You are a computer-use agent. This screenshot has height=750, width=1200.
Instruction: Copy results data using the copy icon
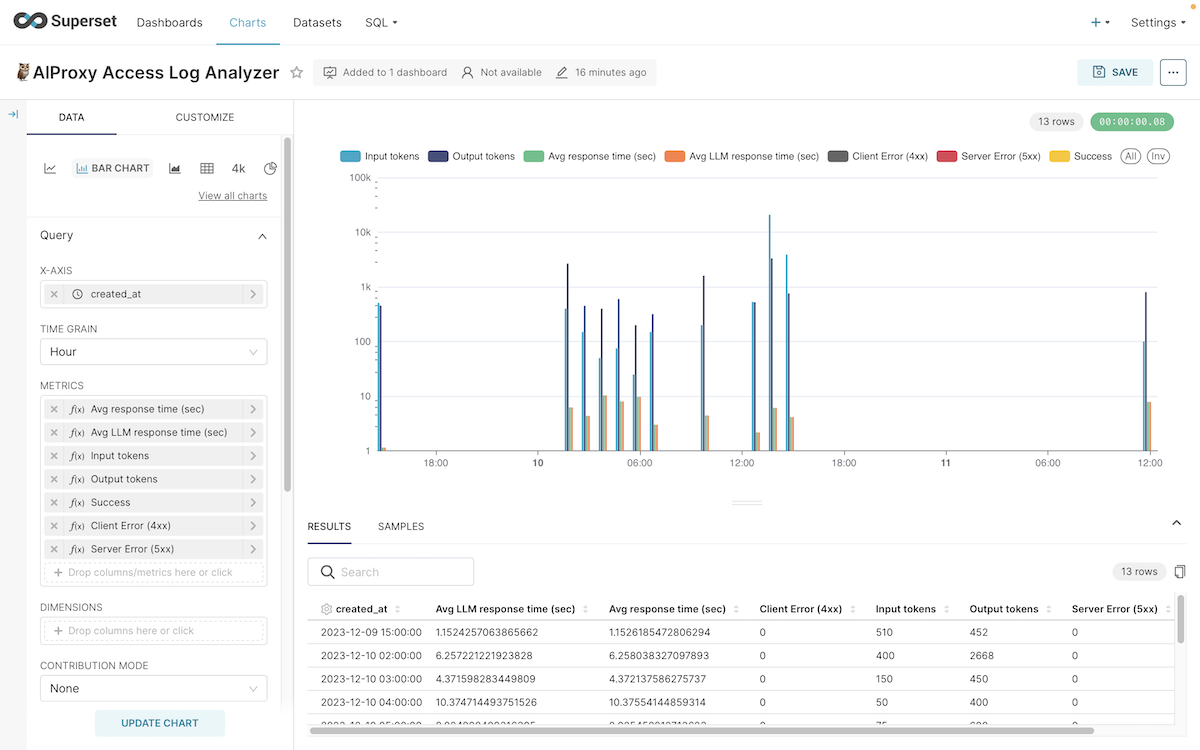click(1180, 570)
